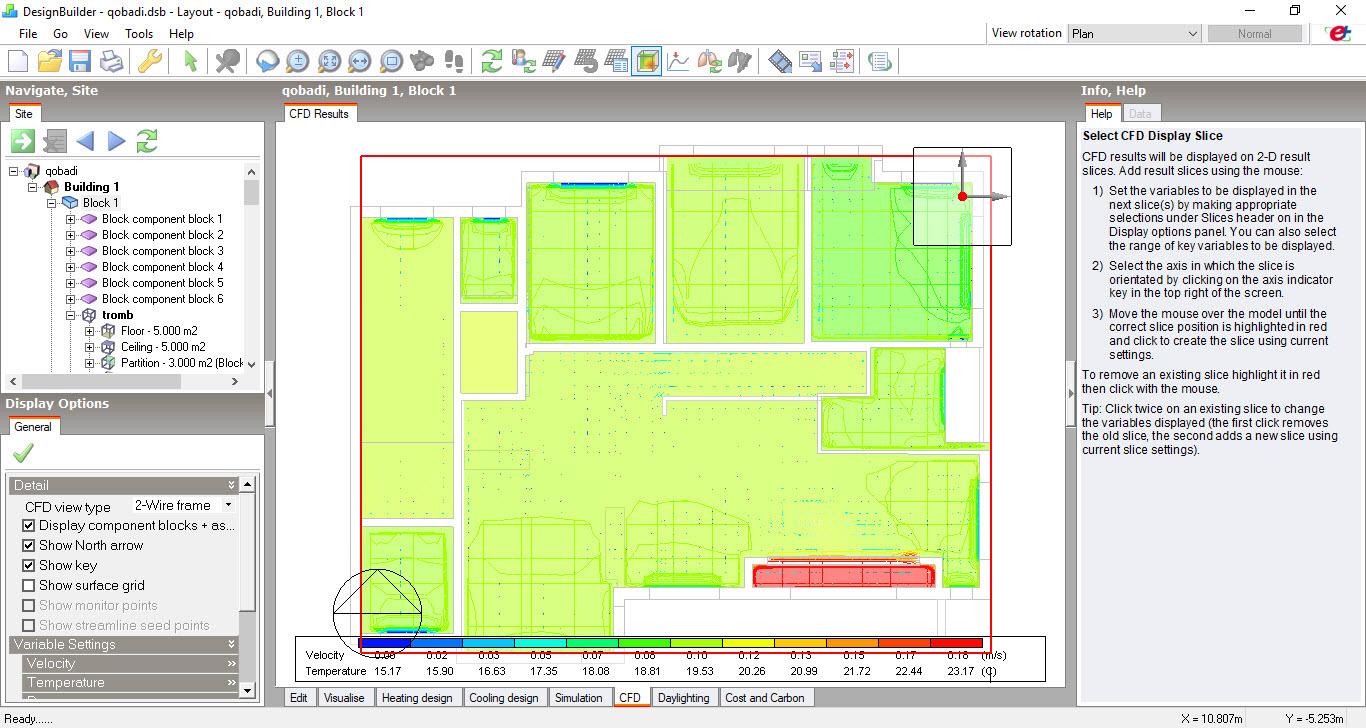Open the Cooling design tab
The height and width of the screenshot is (728, 1366).
pyautogui.click(x=503, y=698)
